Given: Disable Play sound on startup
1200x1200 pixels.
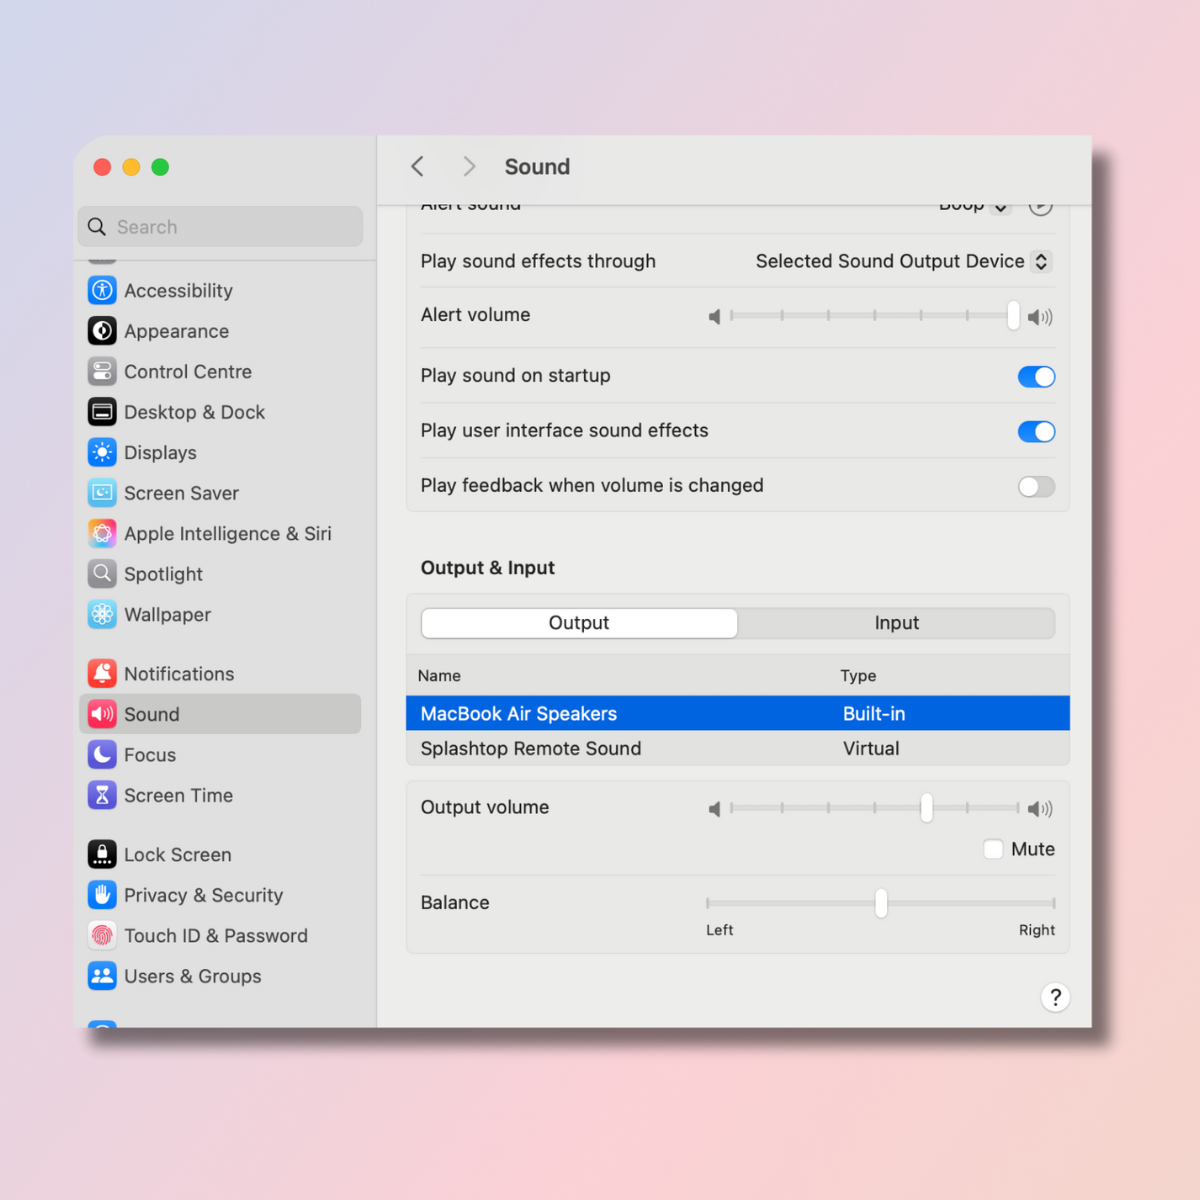Looking at the screenshot, I should tap(1036, 377).
